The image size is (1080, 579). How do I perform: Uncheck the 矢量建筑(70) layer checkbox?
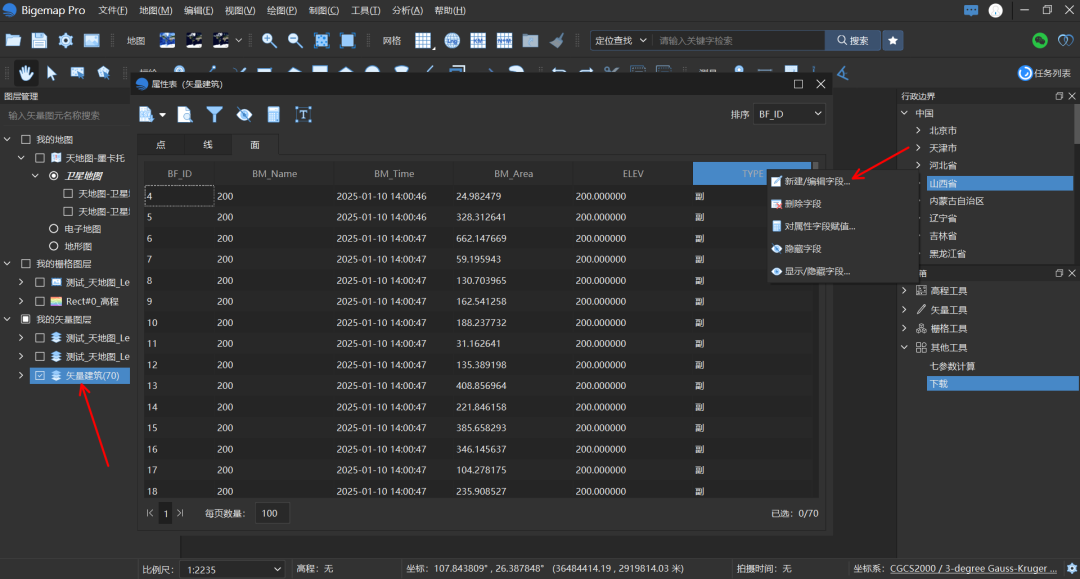coord(40,375)
